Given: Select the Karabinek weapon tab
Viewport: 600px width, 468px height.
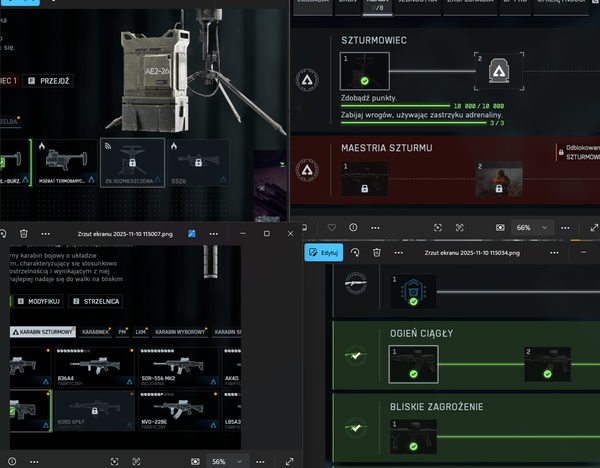Looking at the screenshot, I should (96, 332).
